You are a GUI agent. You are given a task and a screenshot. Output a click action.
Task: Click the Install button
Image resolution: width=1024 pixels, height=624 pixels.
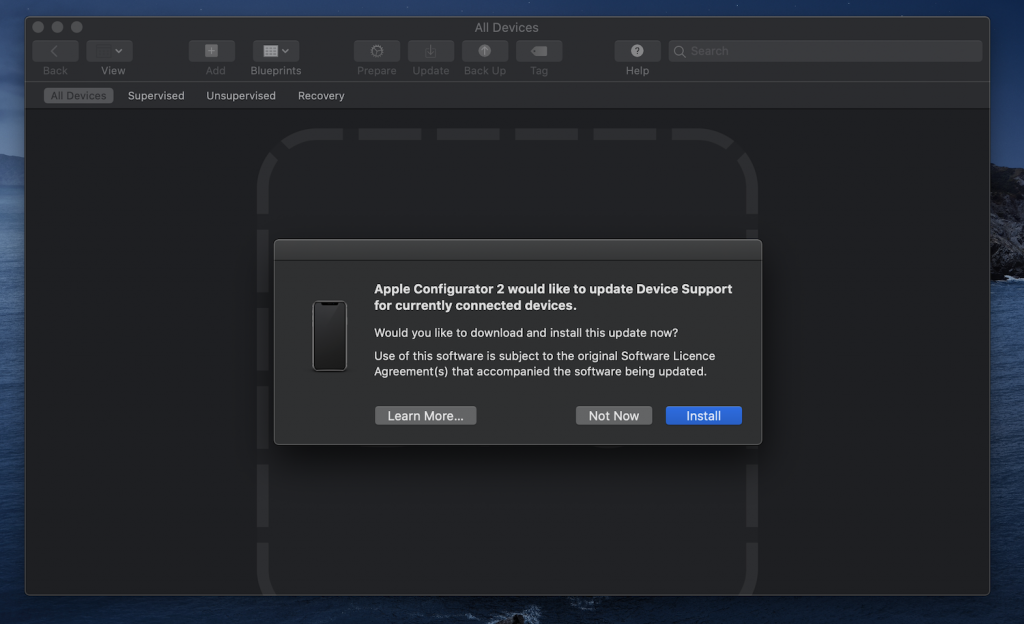703,415
